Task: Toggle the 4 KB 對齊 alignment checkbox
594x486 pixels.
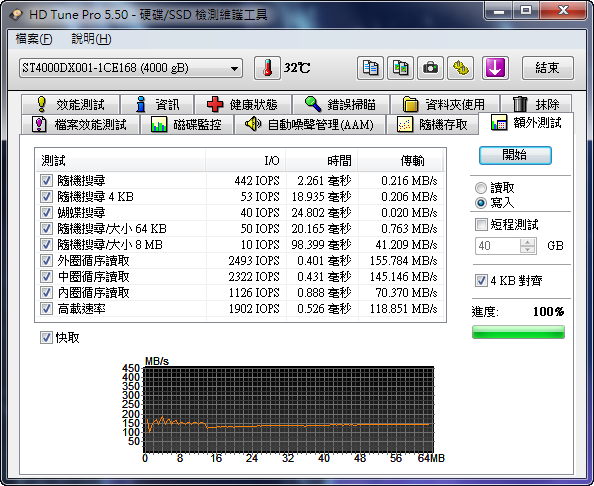Action: 481,281
